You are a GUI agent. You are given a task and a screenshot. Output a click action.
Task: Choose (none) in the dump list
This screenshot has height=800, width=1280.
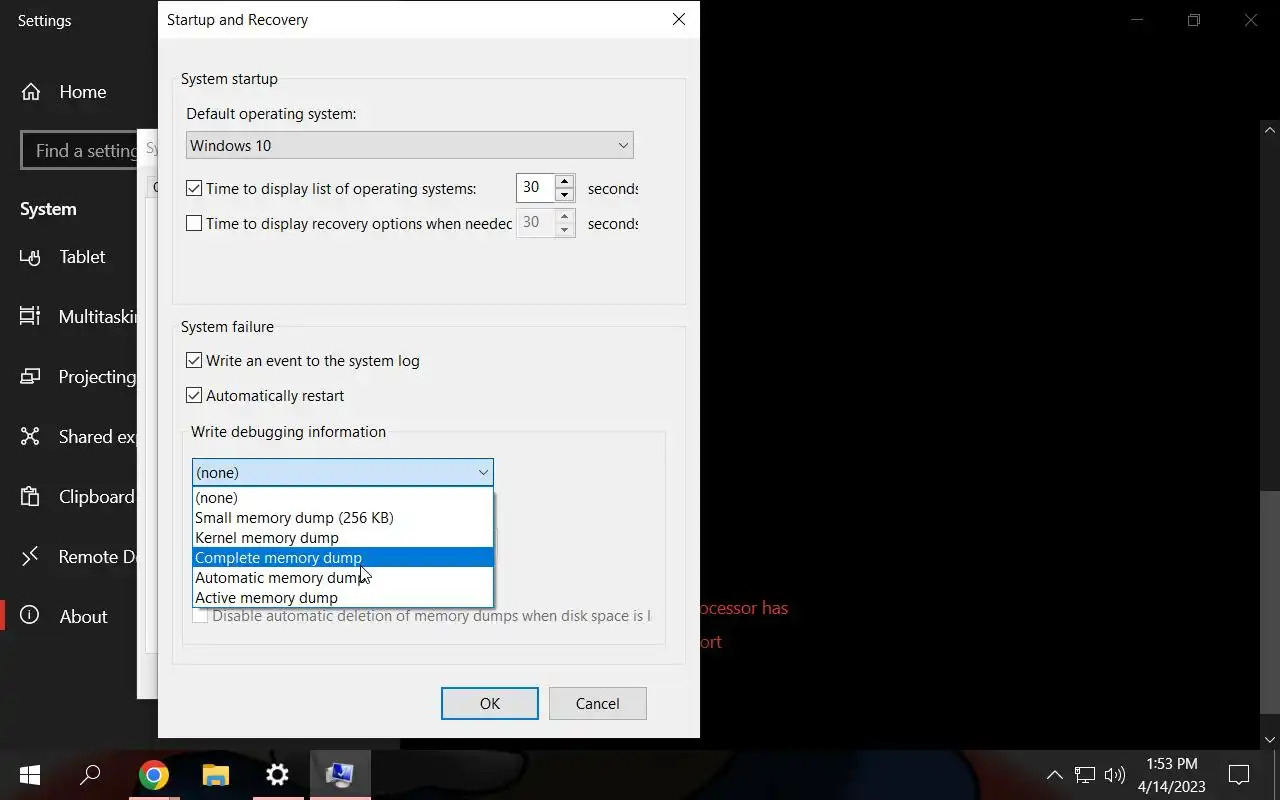pyautogui.click(x=343, y=498)
